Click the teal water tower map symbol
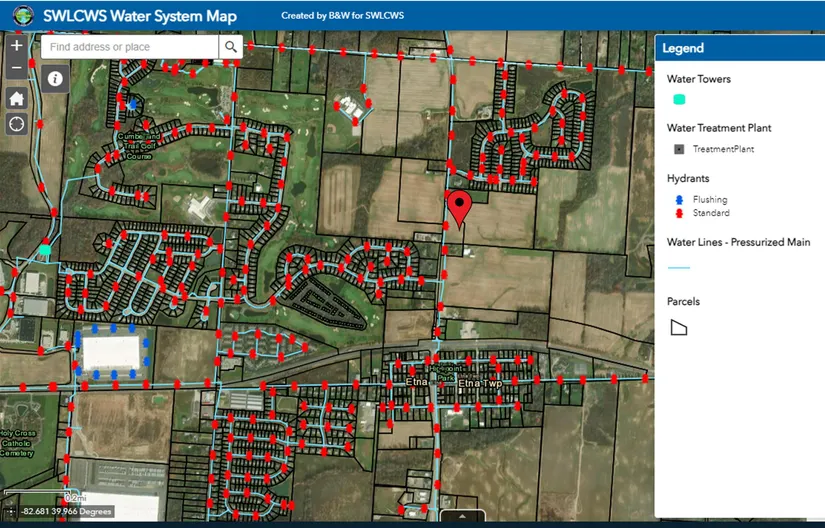 coord(45,249)
